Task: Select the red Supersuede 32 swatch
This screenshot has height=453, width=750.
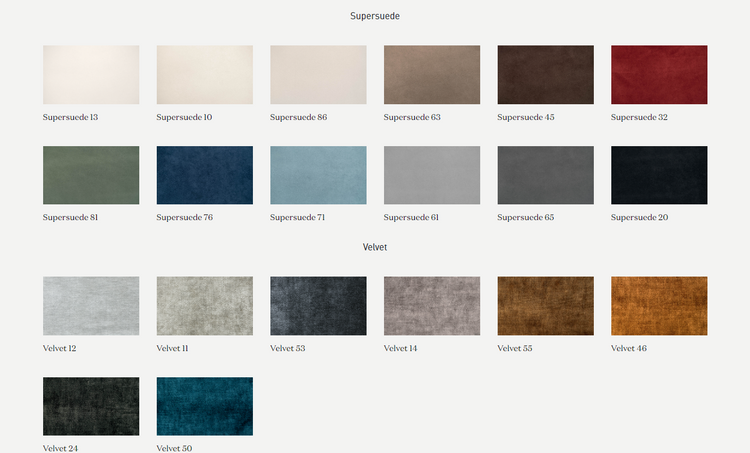Action: [659, 74]
